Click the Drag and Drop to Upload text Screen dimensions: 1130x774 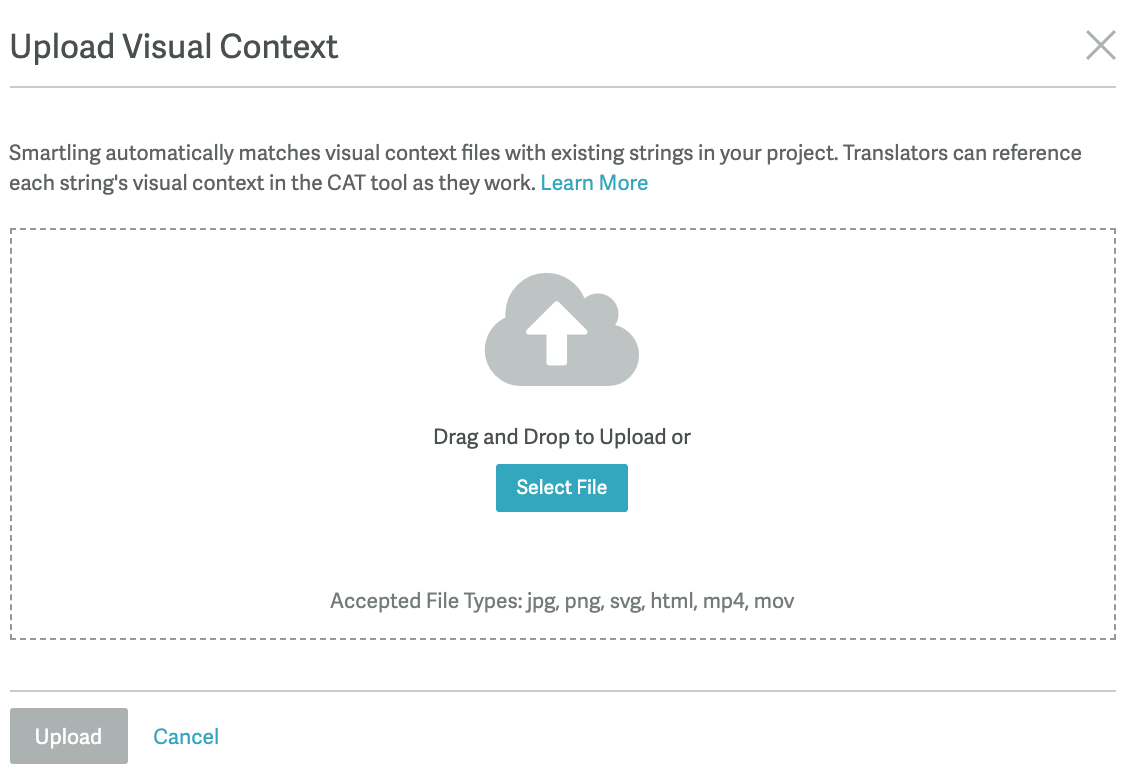point(561,437)
